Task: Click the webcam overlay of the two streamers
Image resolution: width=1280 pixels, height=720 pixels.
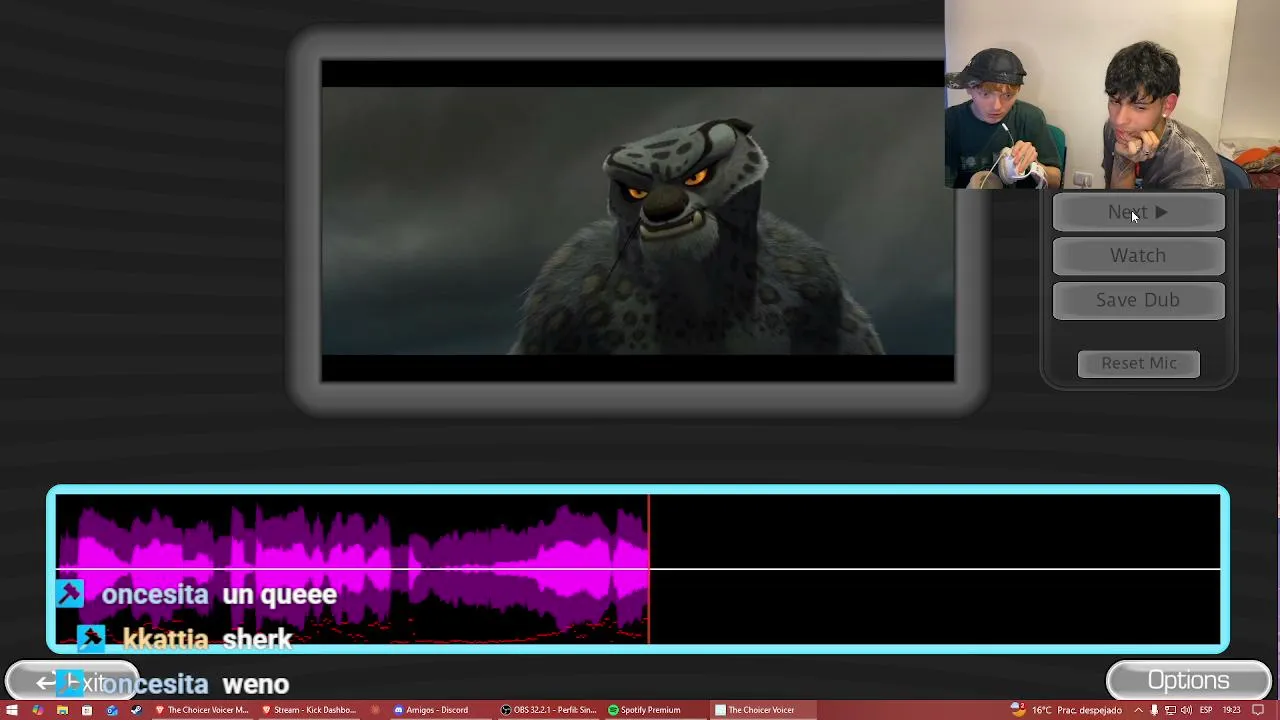Action: click(1111, 94)
